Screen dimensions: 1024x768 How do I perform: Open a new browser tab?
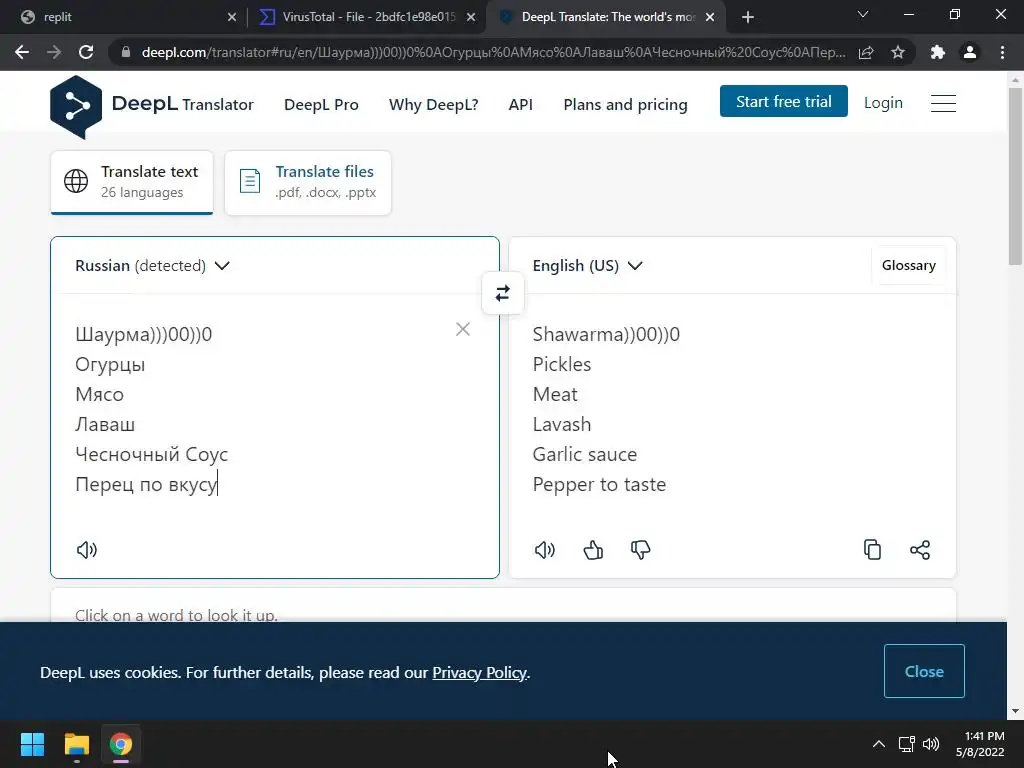[748, 17]
